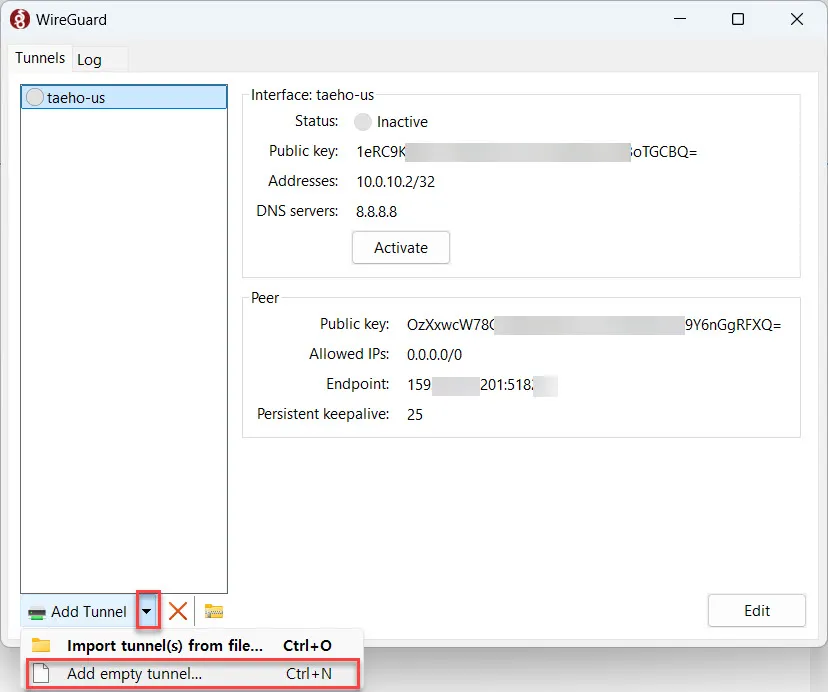Click the Inactive status text

coord(402,122)
